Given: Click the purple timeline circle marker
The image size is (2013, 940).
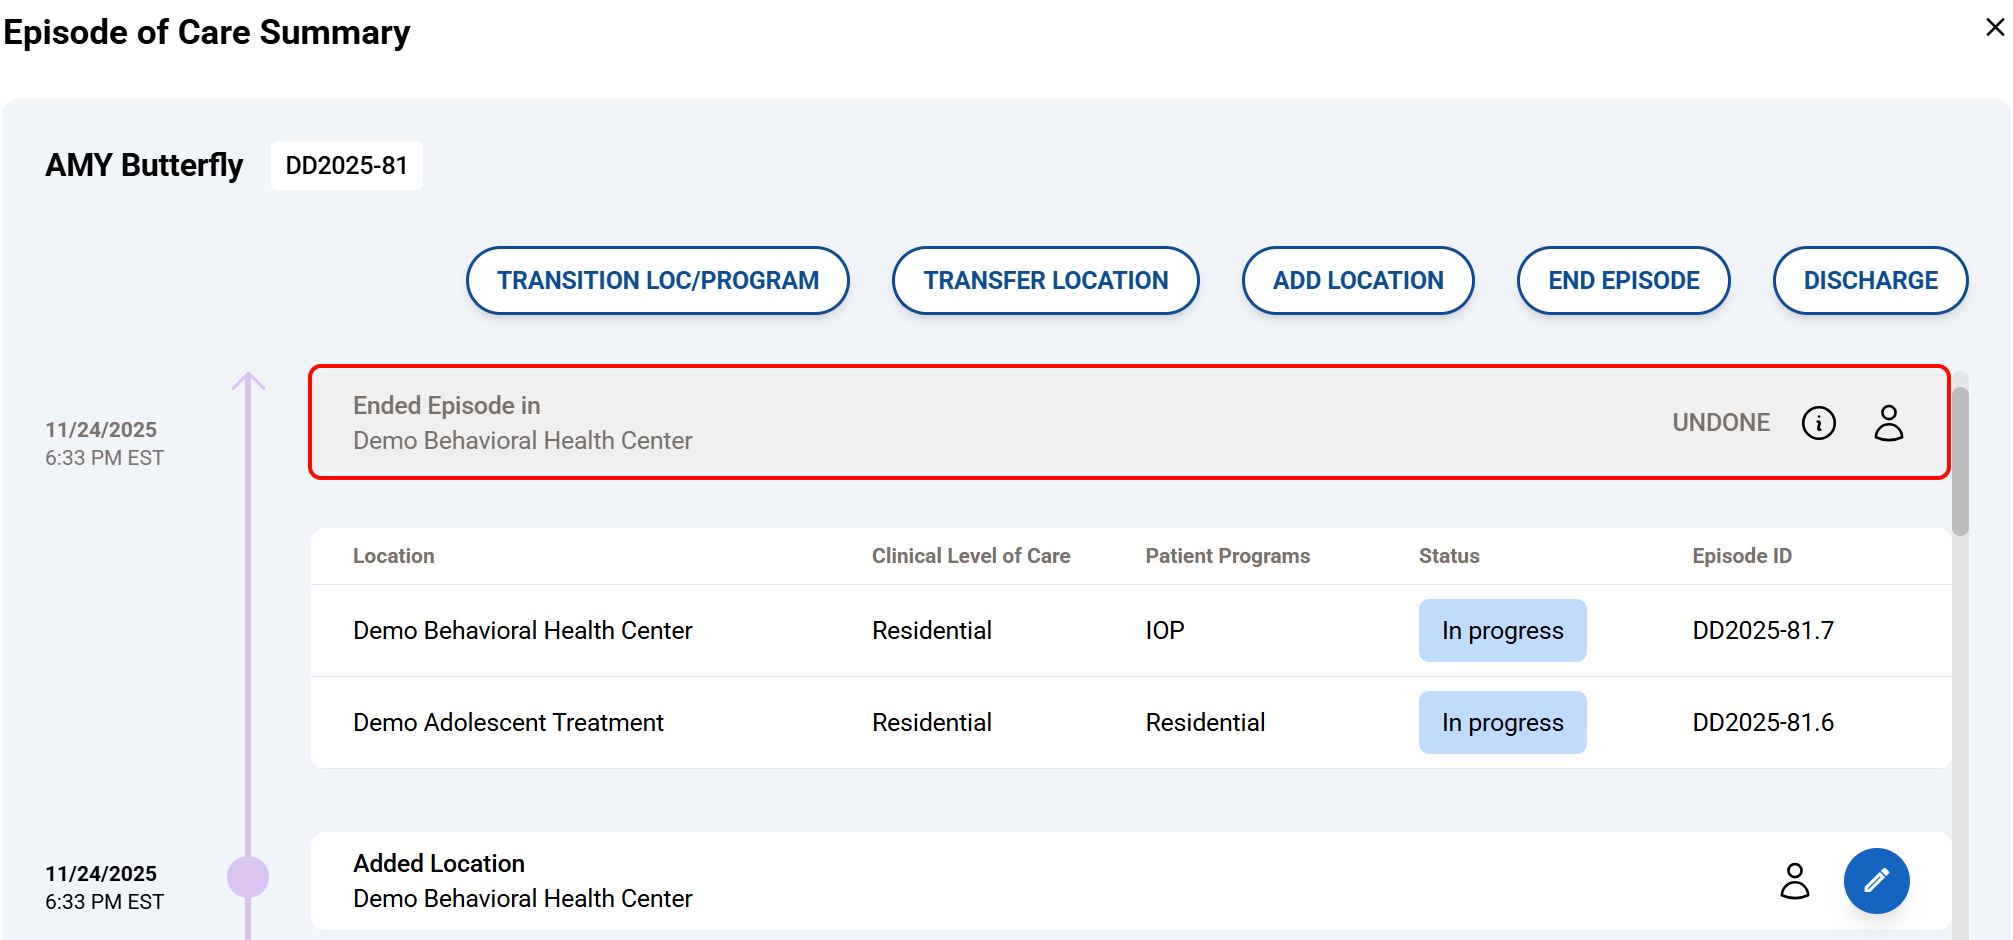Looking at the screenshot, I should (x=248, y=877).
